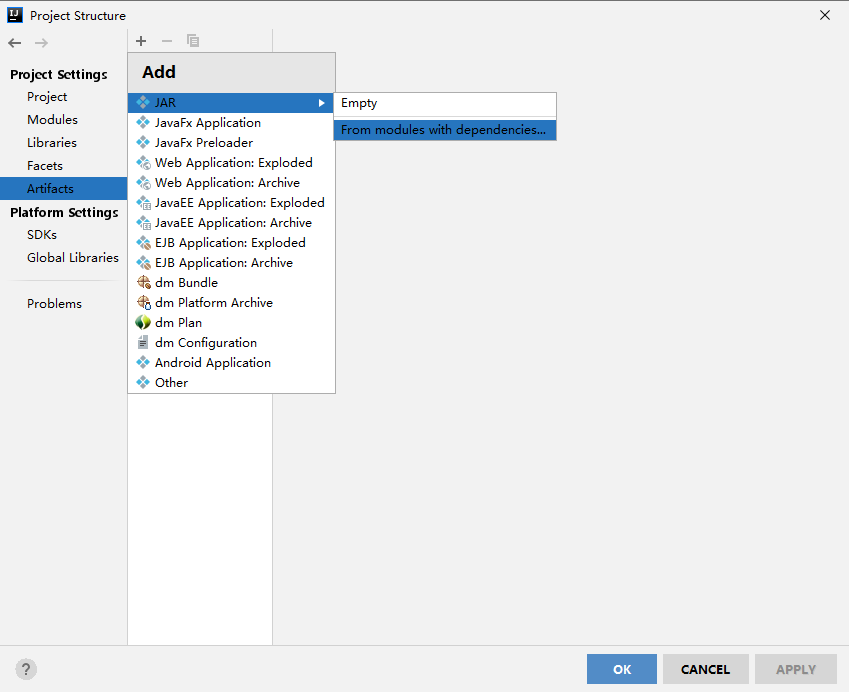Choose JavaFx Application entry

231,123
